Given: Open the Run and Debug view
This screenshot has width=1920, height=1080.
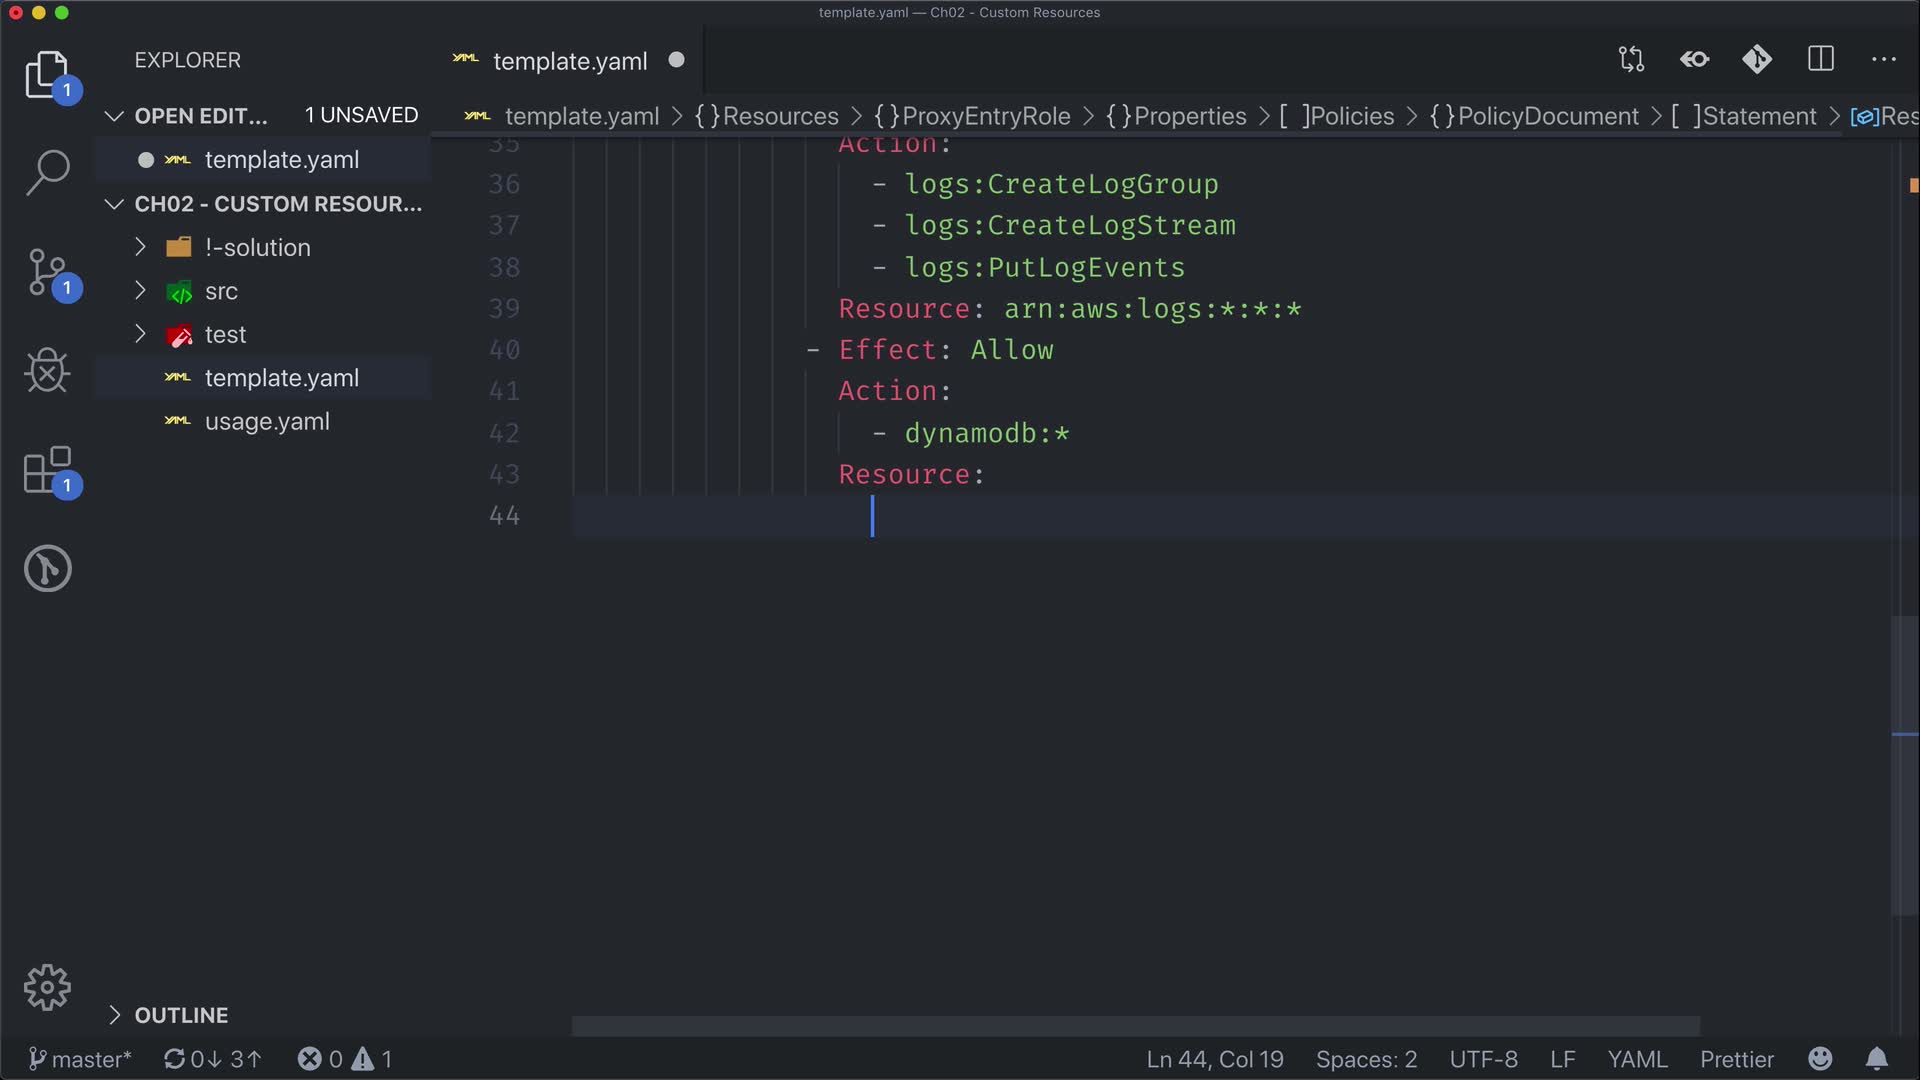Looking at the screenshot, I should 47,371.
